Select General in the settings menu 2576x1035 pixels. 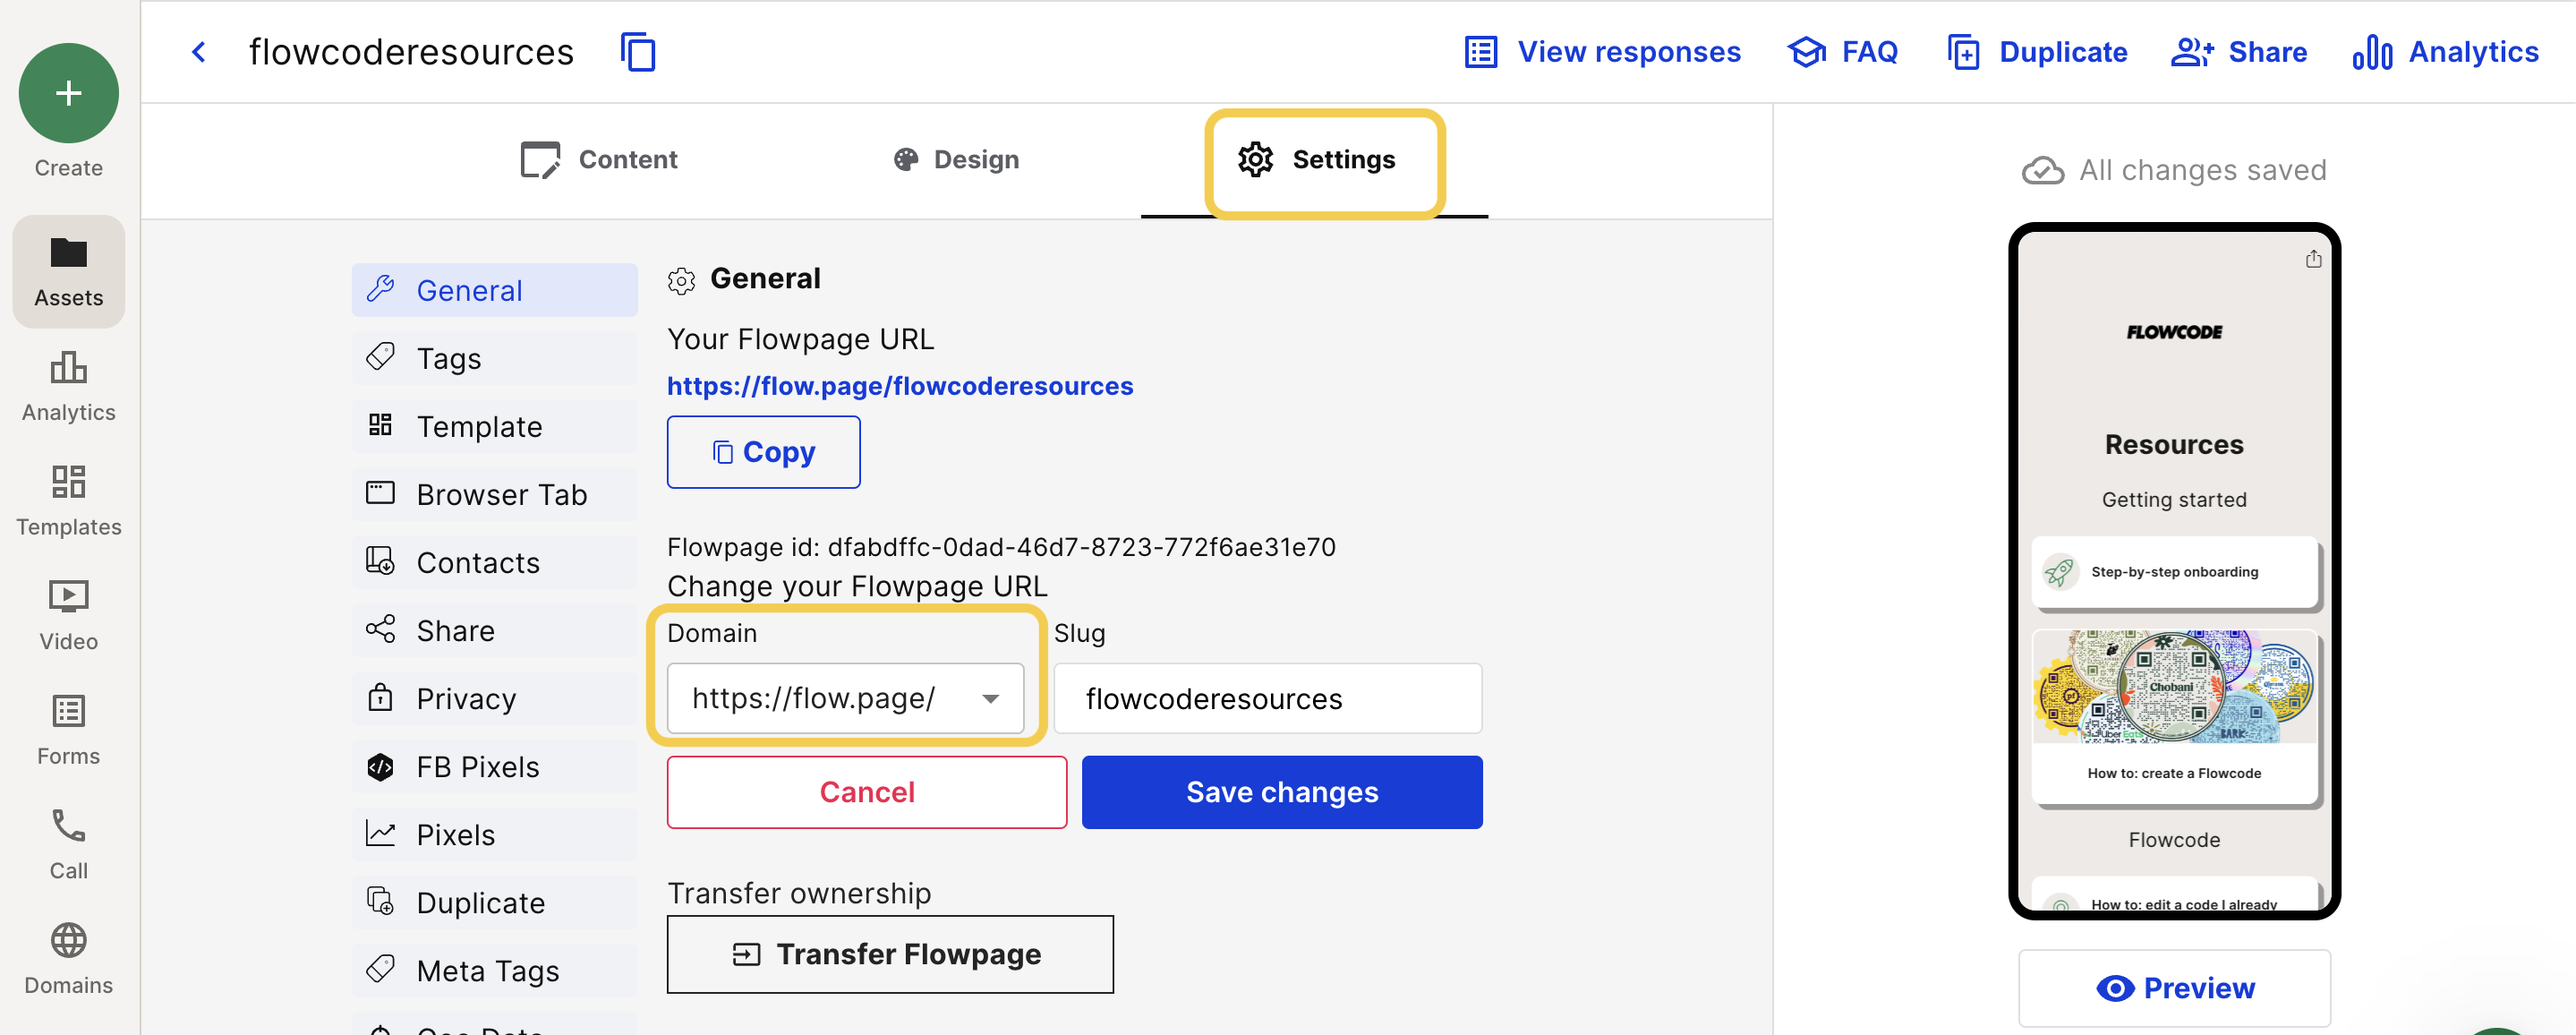pyautogui.click(x=494, y=290)
